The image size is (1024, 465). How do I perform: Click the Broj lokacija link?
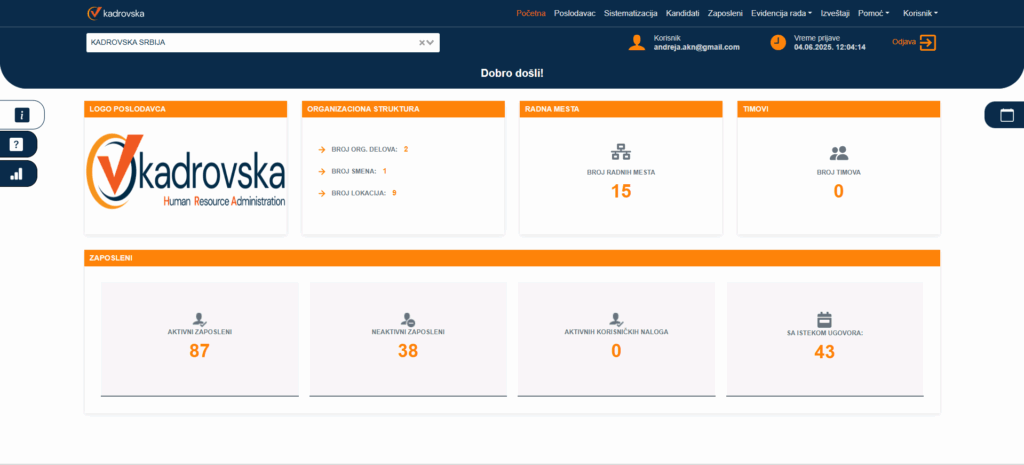(x=360, y=192)
